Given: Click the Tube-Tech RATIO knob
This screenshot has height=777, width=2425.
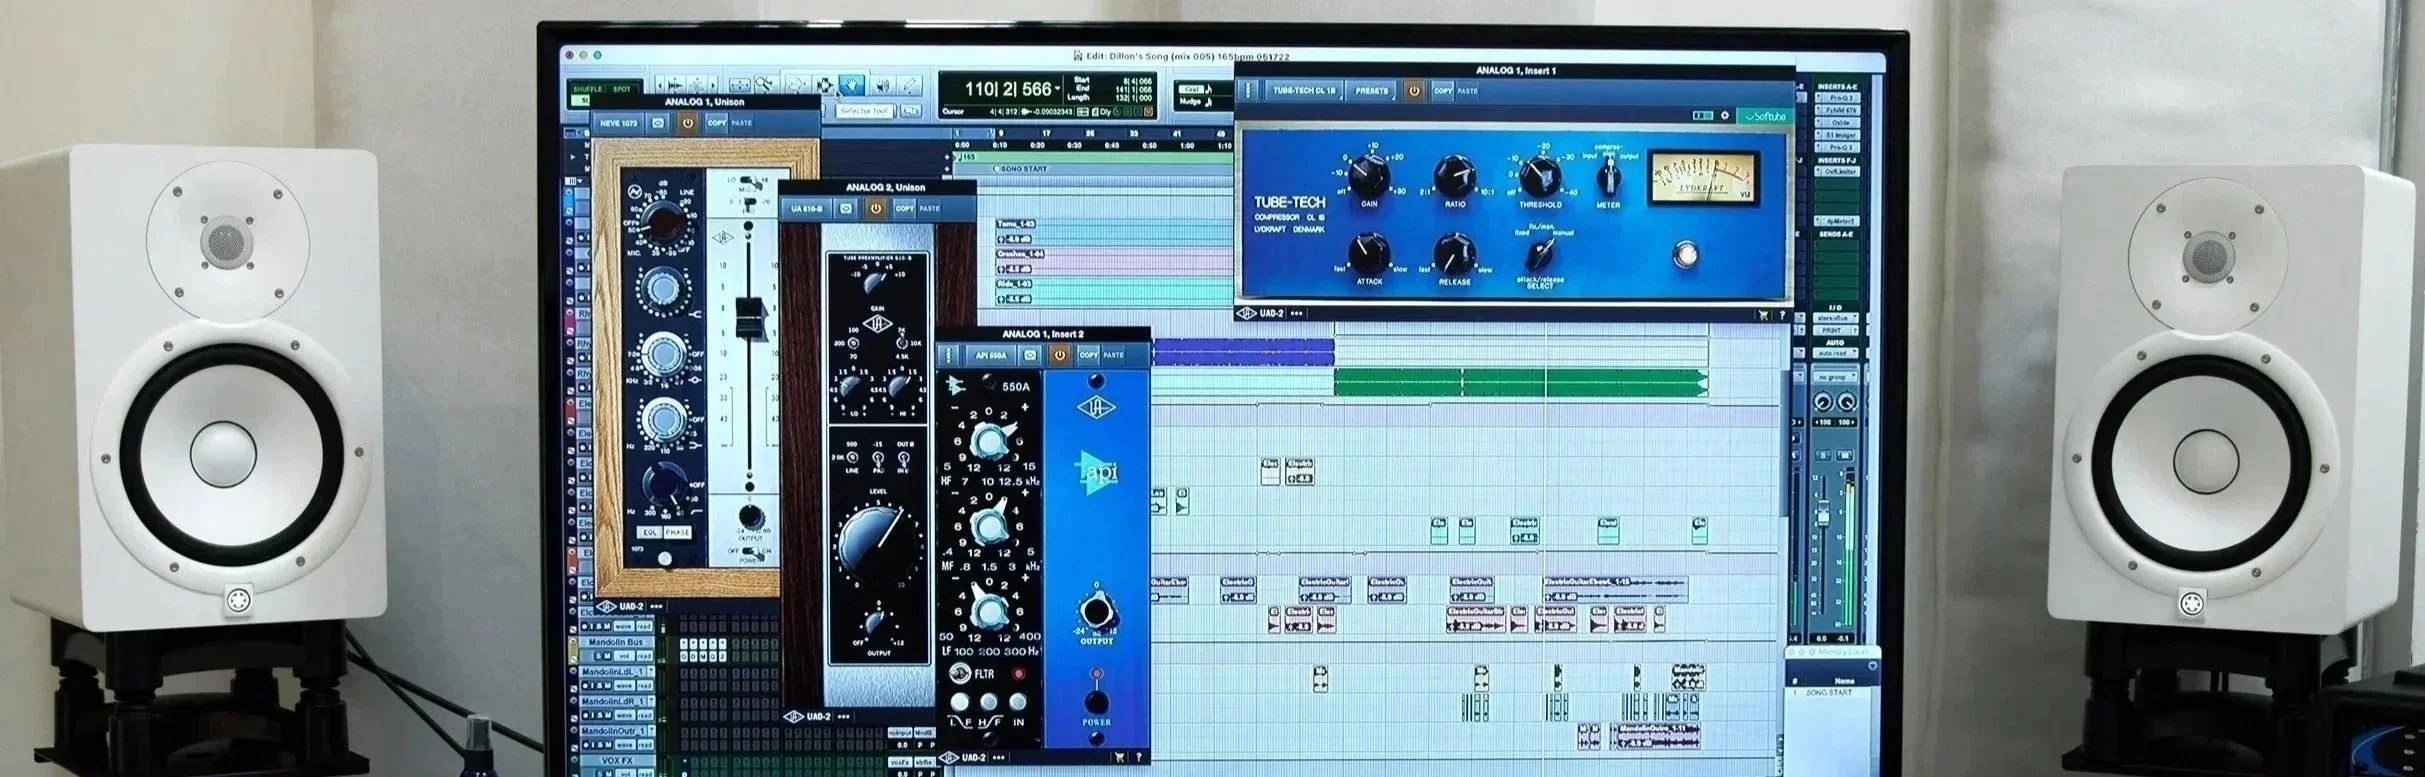Looking at the screenshot, I should (x=1454, y=177).
